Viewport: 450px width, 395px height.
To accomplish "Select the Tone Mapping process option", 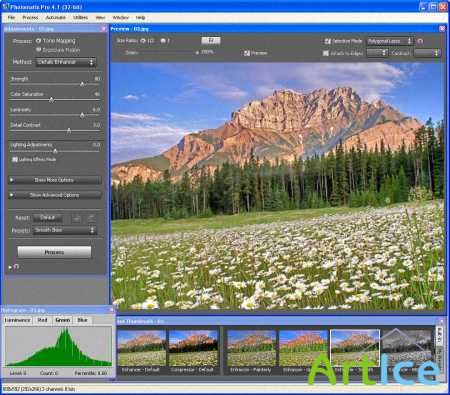I will [38, 41].
